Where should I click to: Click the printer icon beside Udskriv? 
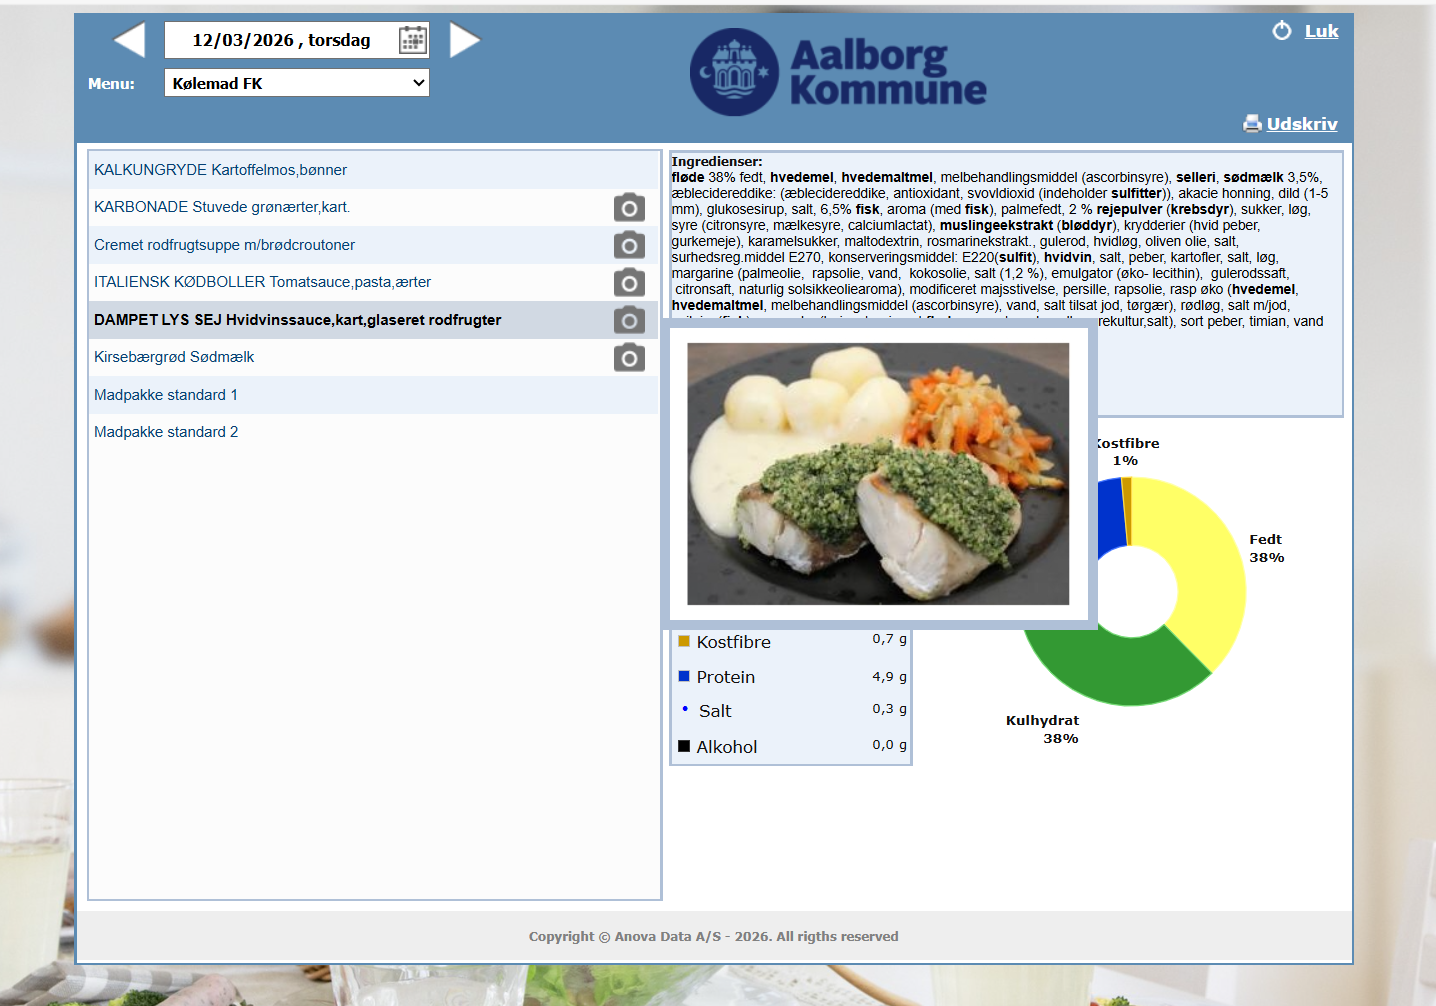click(1253, 124)
